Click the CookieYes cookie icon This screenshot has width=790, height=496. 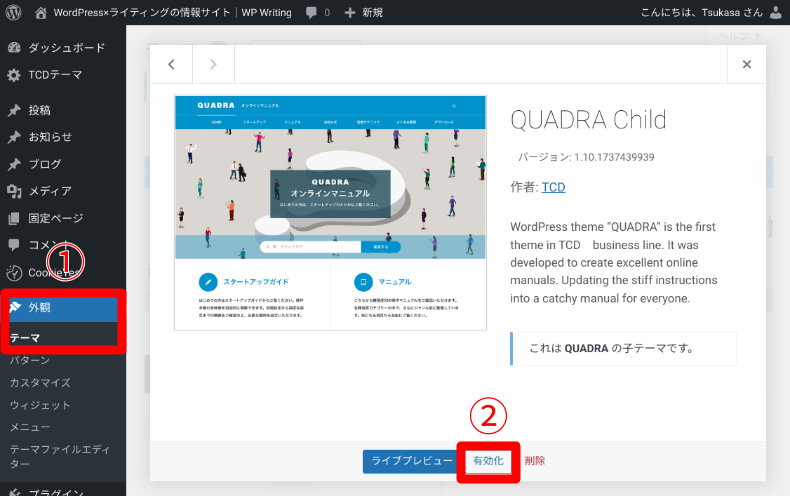[x=14, y=273]
